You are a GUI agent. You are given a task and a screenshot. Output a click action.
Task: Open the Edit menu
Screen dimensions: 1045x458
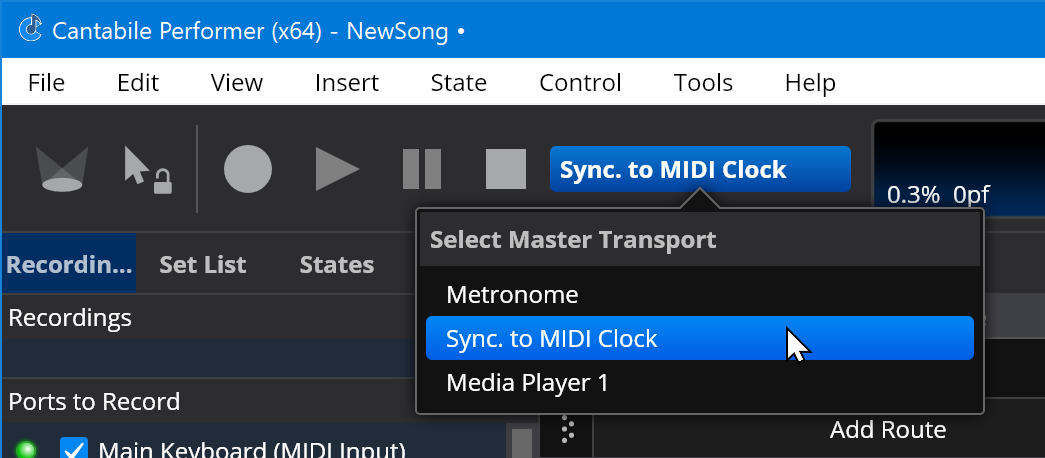click(138, 83)
